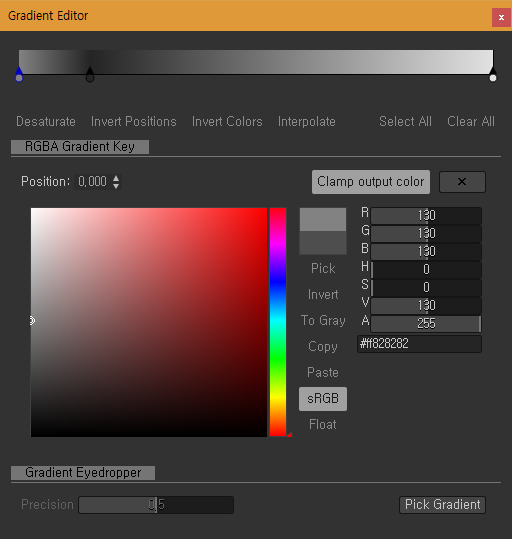Click Desaturate gradient option

46,121
